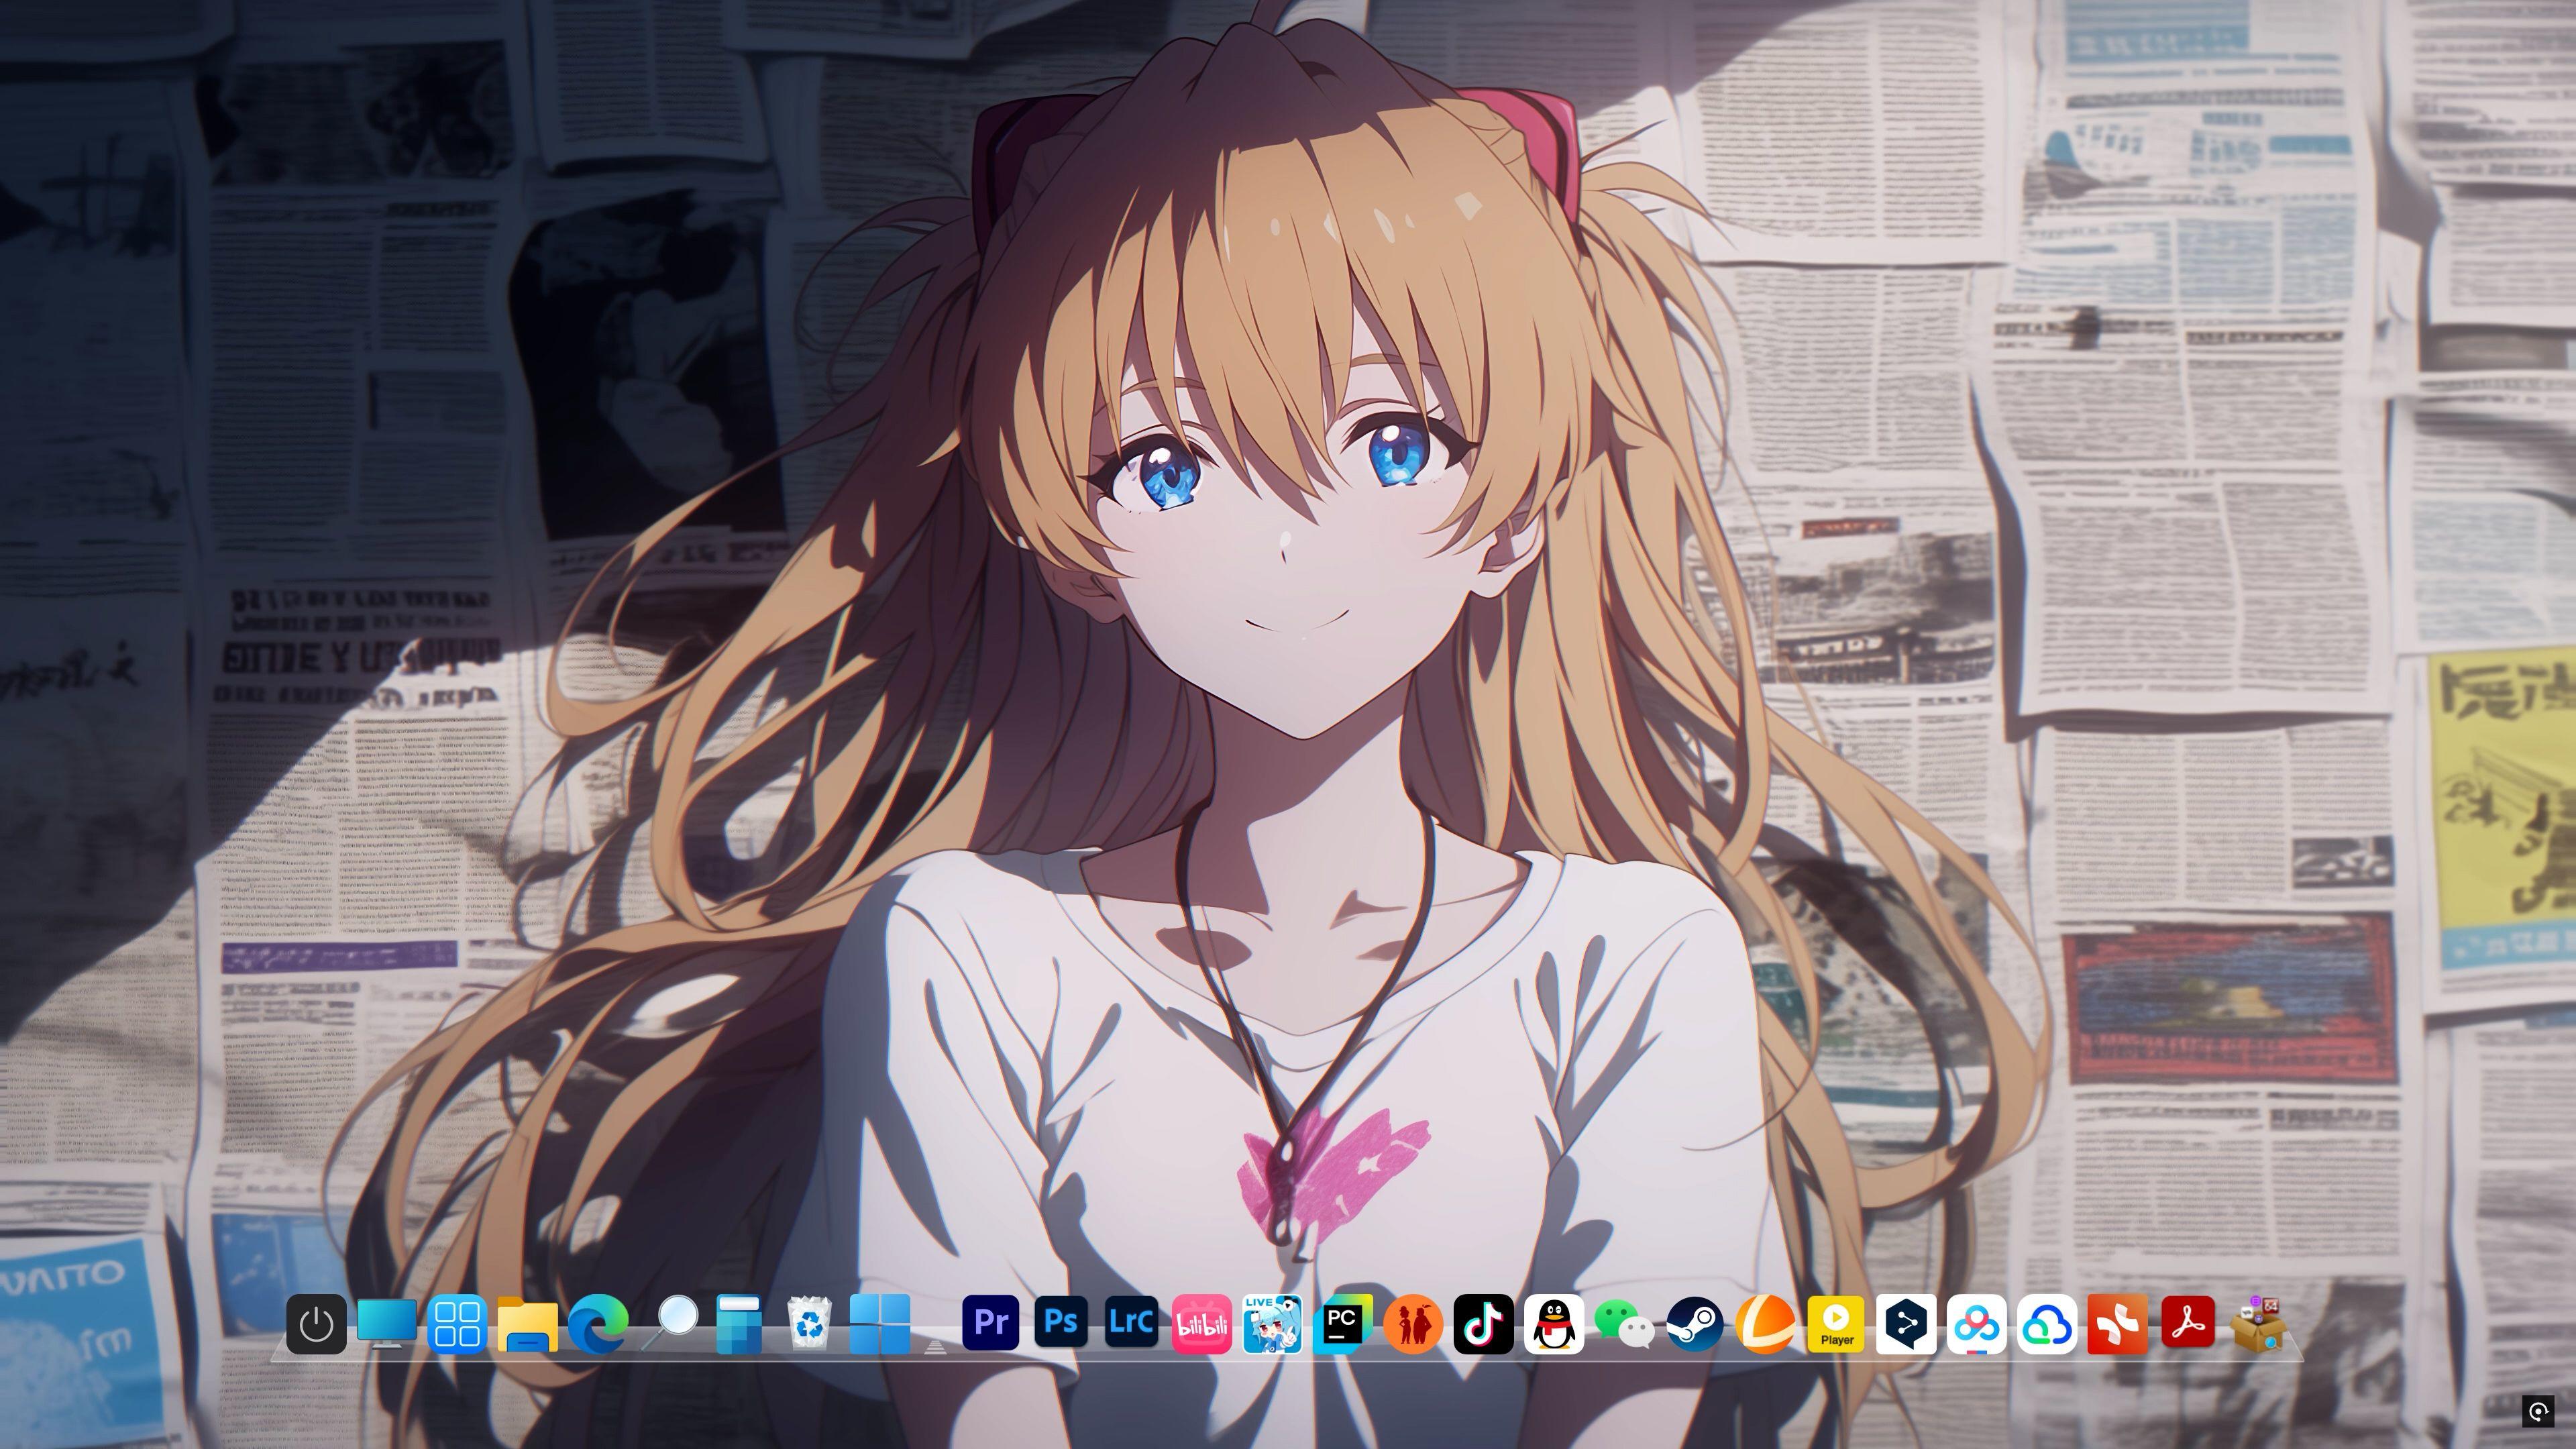Viewport: 2576px width, 1449px height.
Task: Click the power button icon in the dock
Action: [x=316, y=1325]
